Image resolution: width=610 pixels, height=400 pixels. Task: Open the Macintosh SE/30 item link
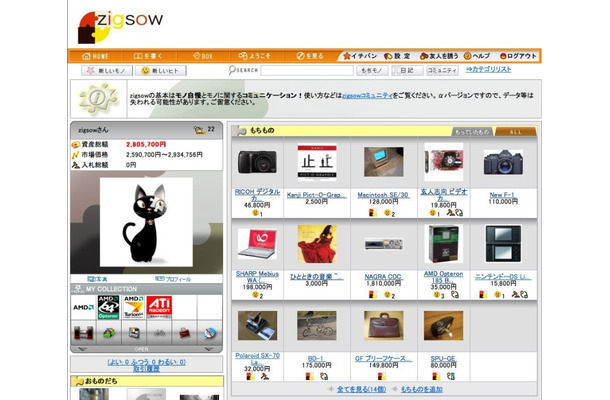383,195
